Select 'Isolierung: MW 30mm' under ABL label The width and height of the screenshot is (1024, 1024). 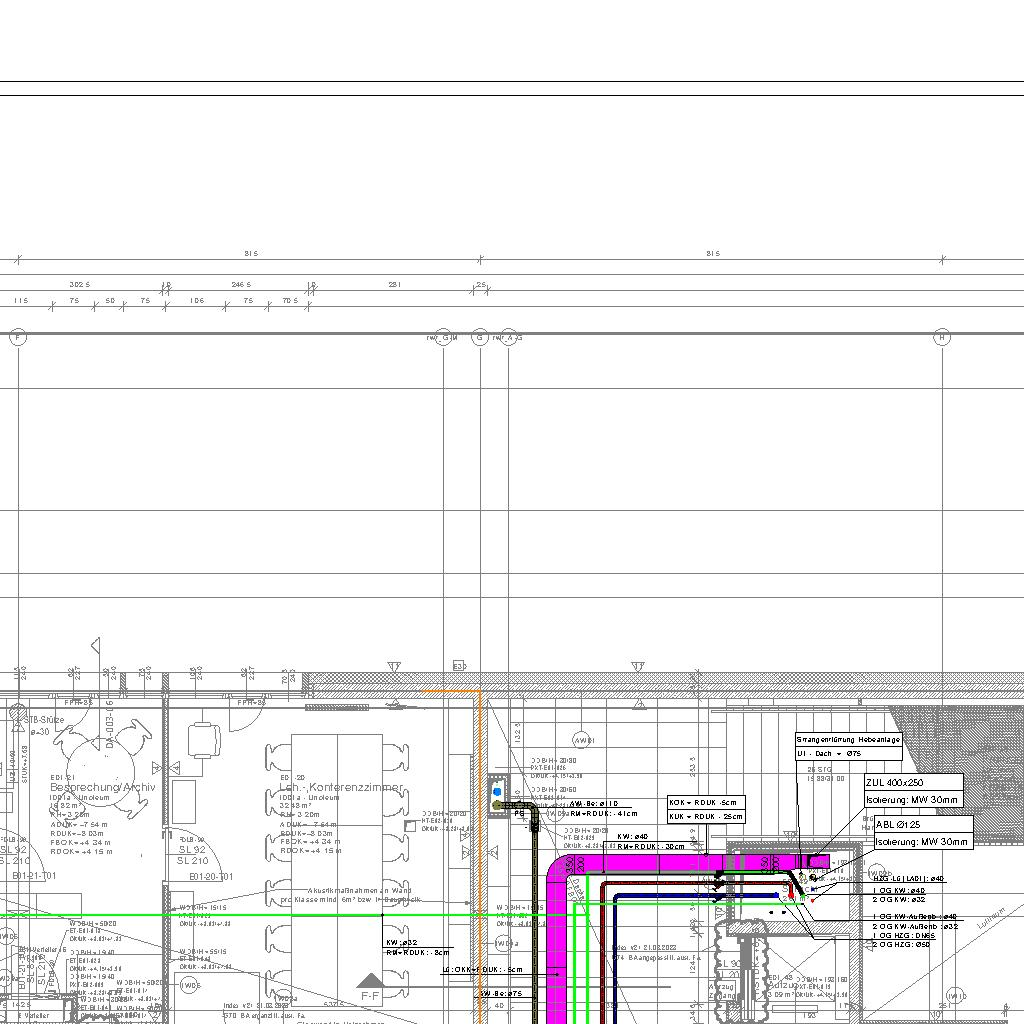[x=921, y=842]
